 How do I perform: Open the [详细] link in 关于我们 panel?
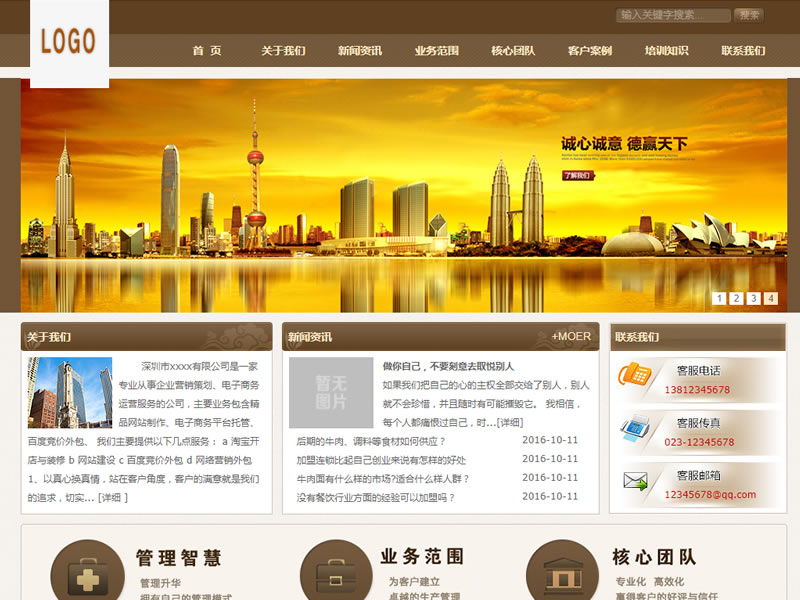[112, 497]
